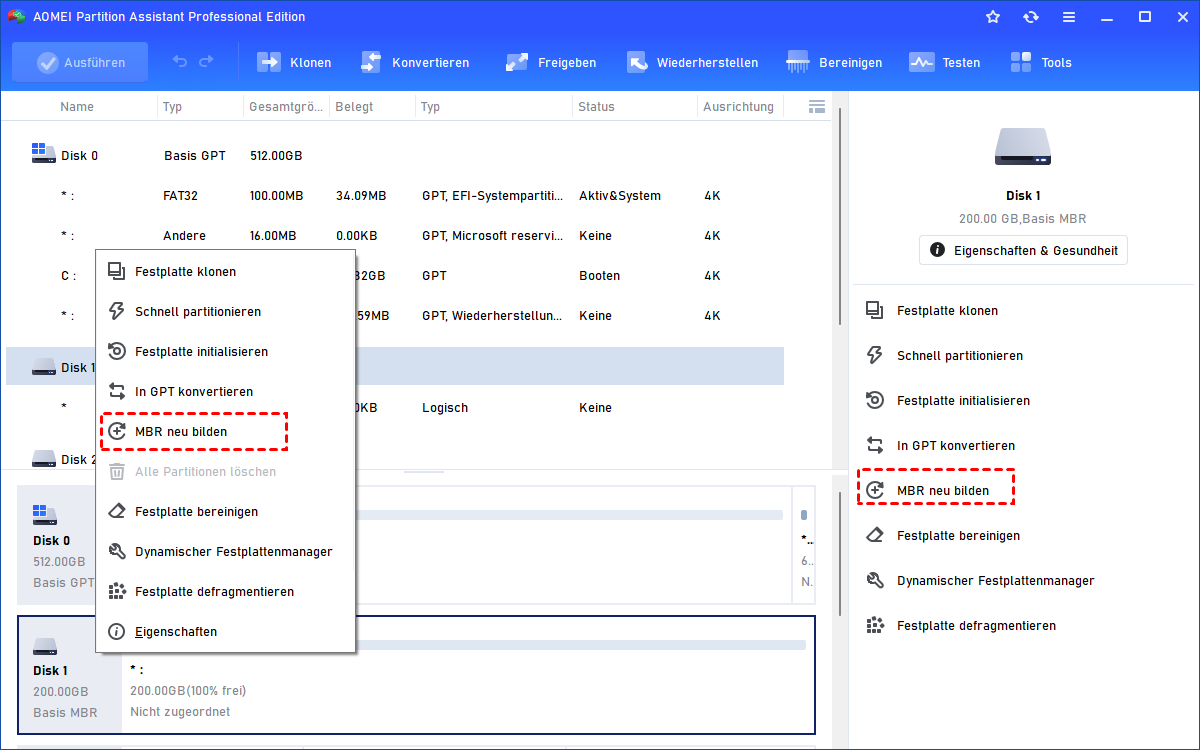1200x750 pixels.
Task: Click Eigenschaften & Gesundheit button
Action: tap(1023, 249)
